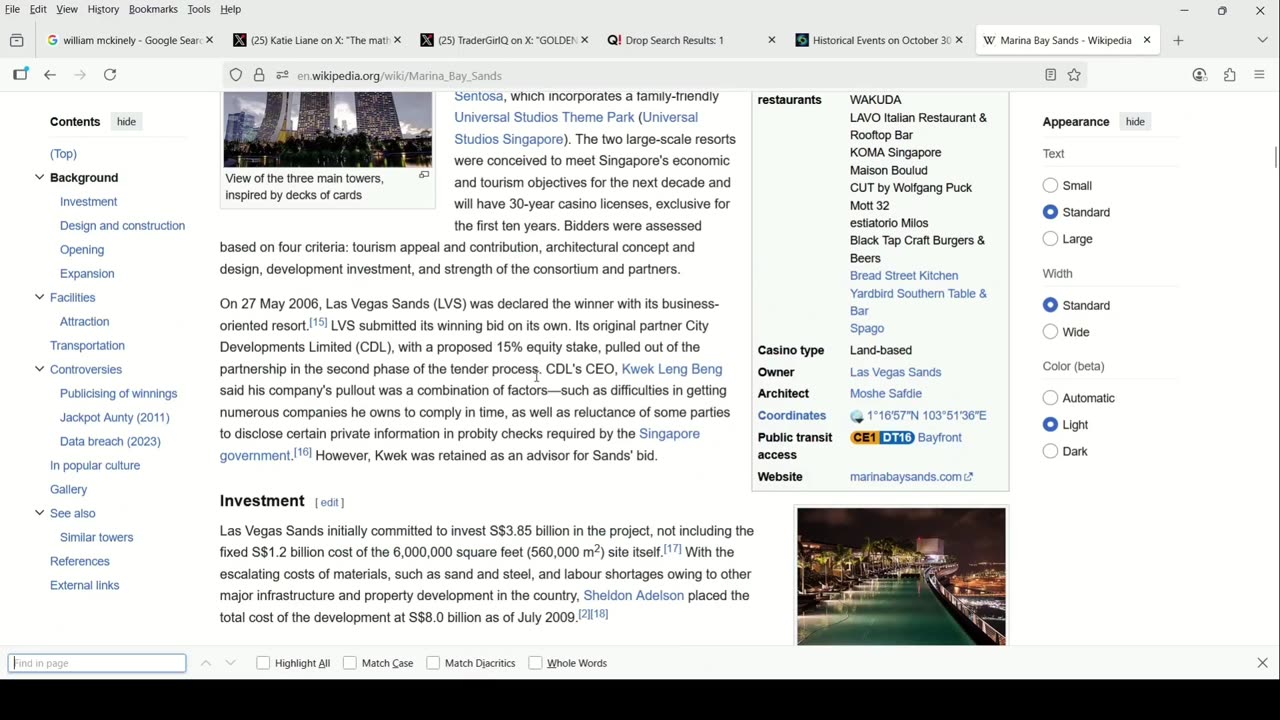Click the address bar URL
The height and width of the screenshot is (720, 1280).
click(x=399, y=76)
